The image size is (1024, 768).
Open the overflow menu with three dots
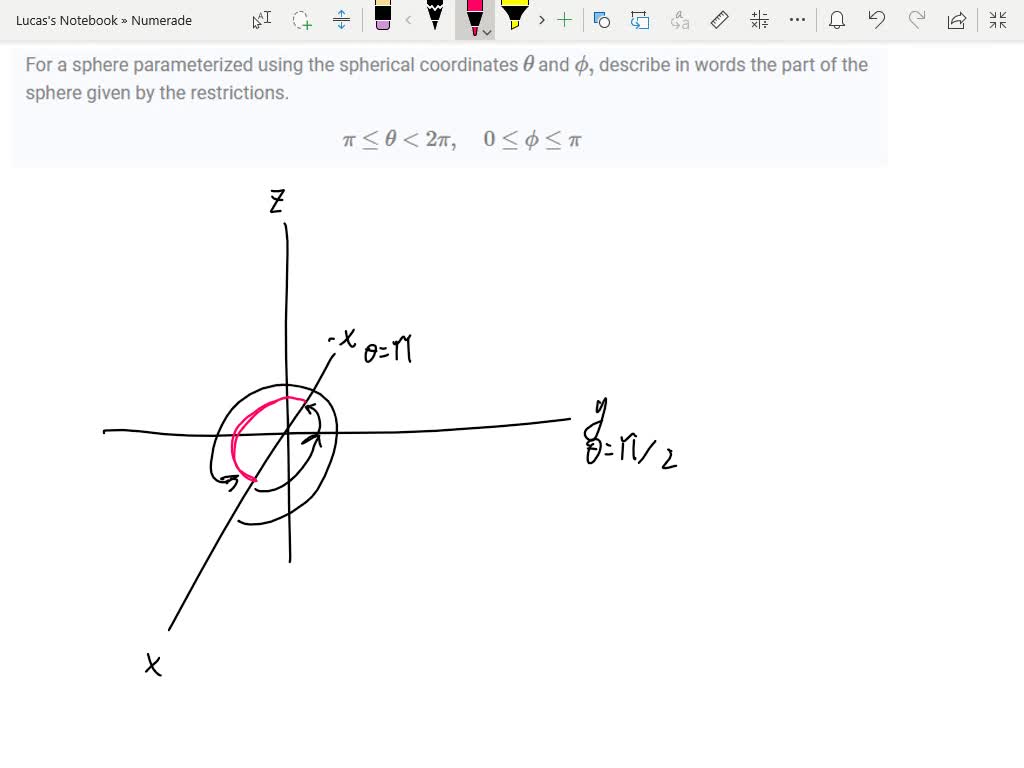click(x=797, y=20)
